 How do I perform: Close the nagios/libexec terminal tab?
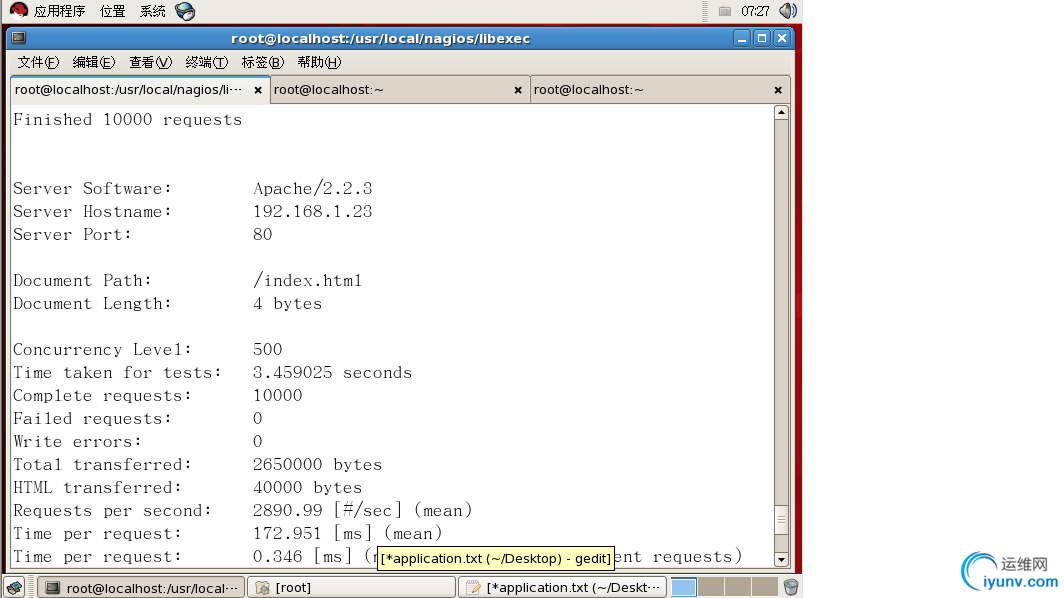[258, 90]
